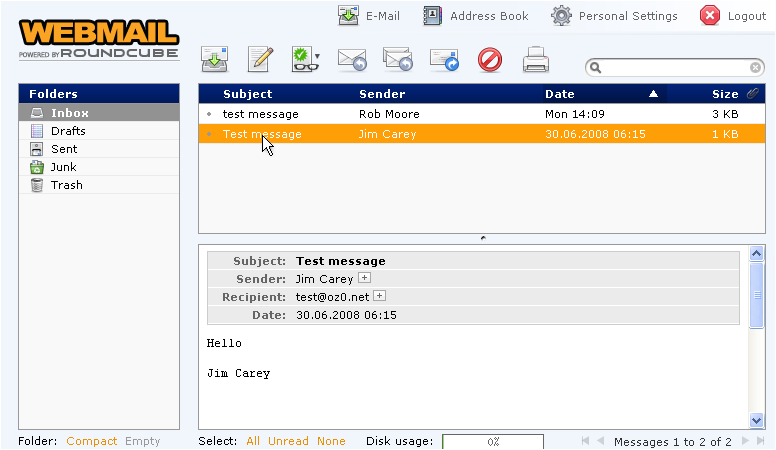This screenshot has width=776, height=450.
Task: Delete the selected message
Action: [490, 61]
